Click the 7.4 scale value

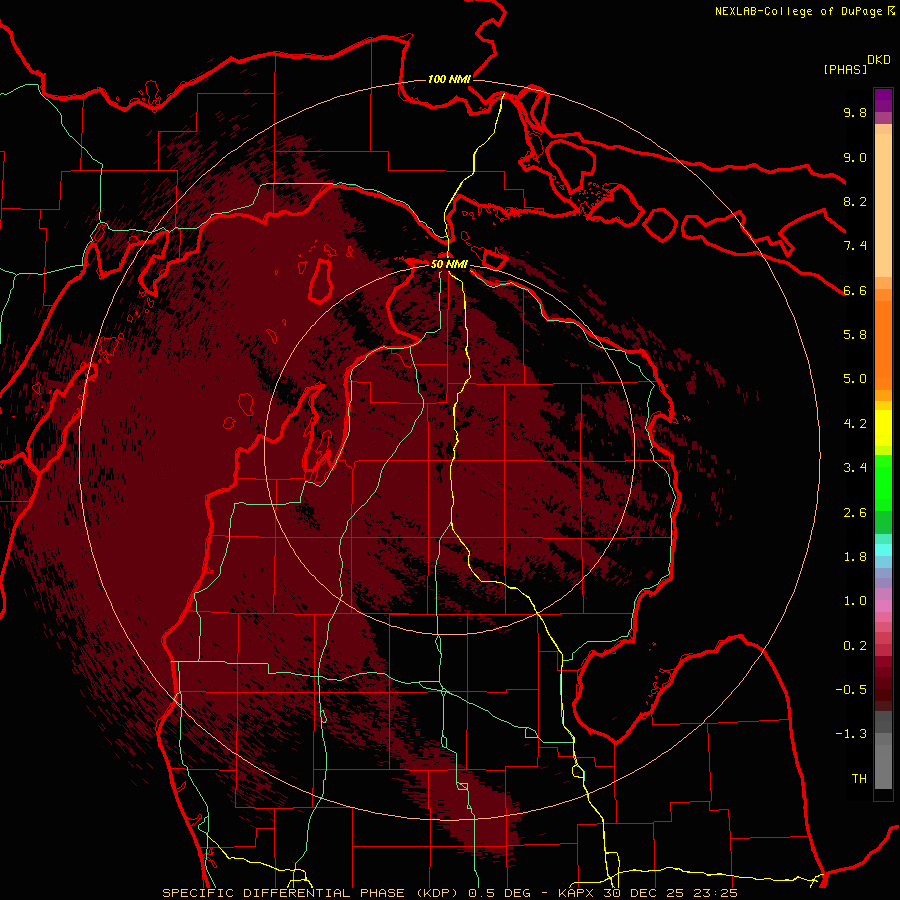pos(855,246)
